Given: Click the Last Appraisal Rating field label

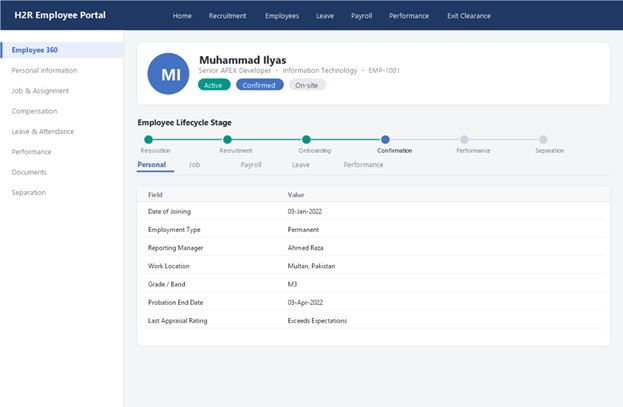Looking at the screenshot, I should (x=178, y=321).
